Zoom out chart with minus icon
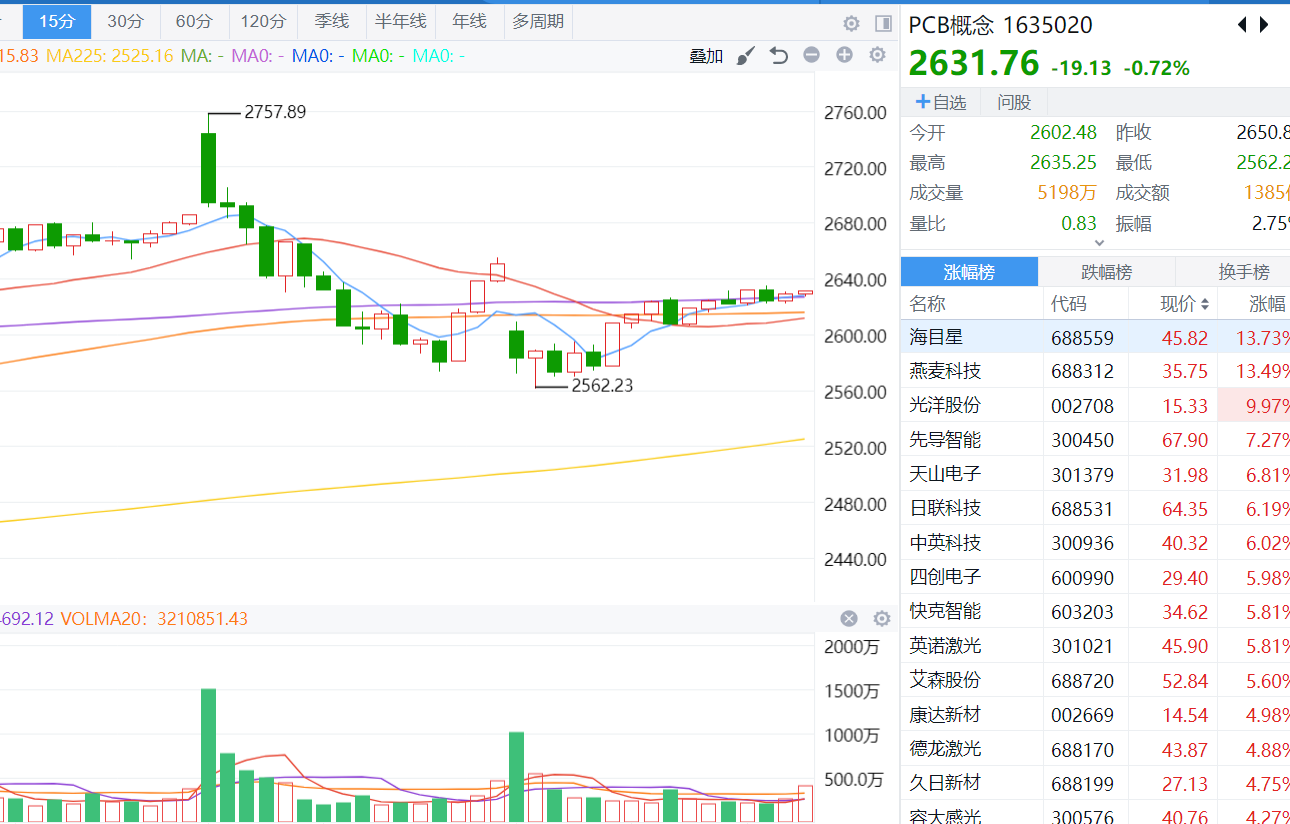The width and height of the screenshot is (1290, 824). tap(811, 56)
